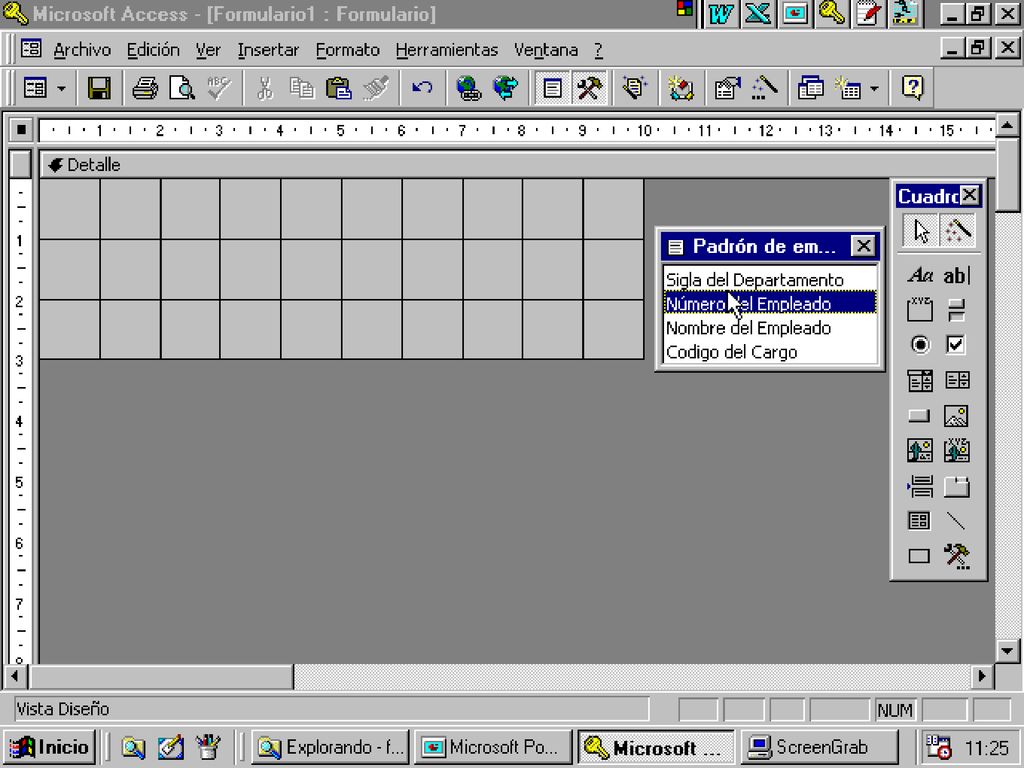Click the Insert Hyperlink globe icon
This screenshot has width=1024, height=768.
point(468,88)
